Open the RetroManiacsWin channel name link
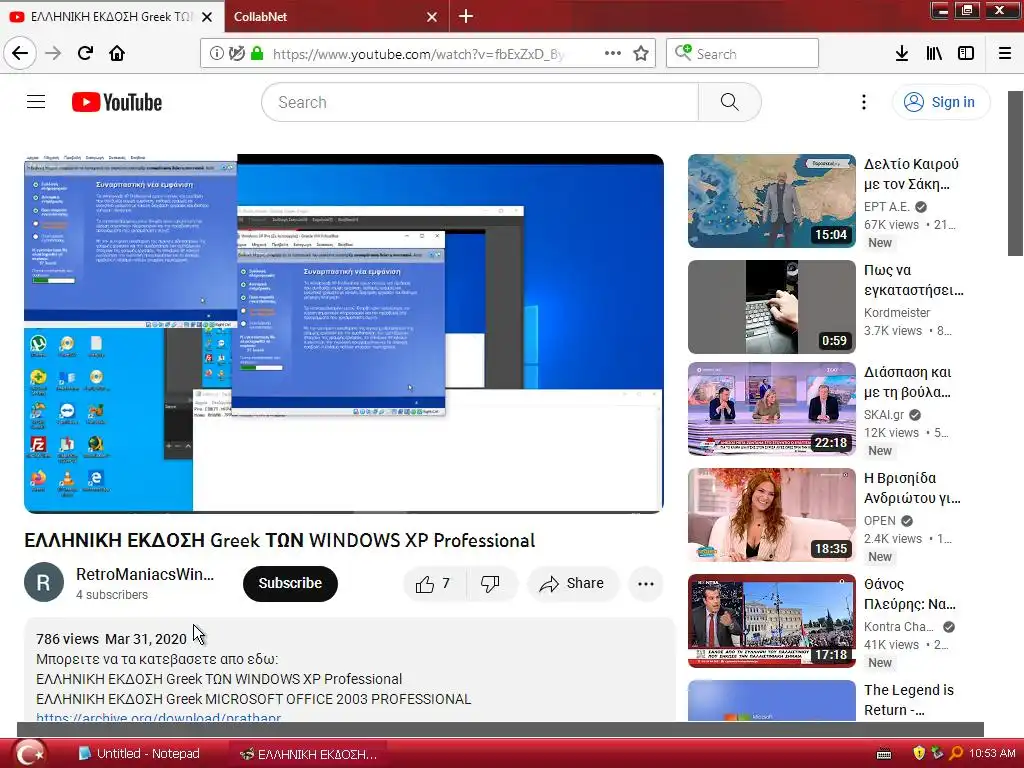The image size is (1024, 768). 145,574
